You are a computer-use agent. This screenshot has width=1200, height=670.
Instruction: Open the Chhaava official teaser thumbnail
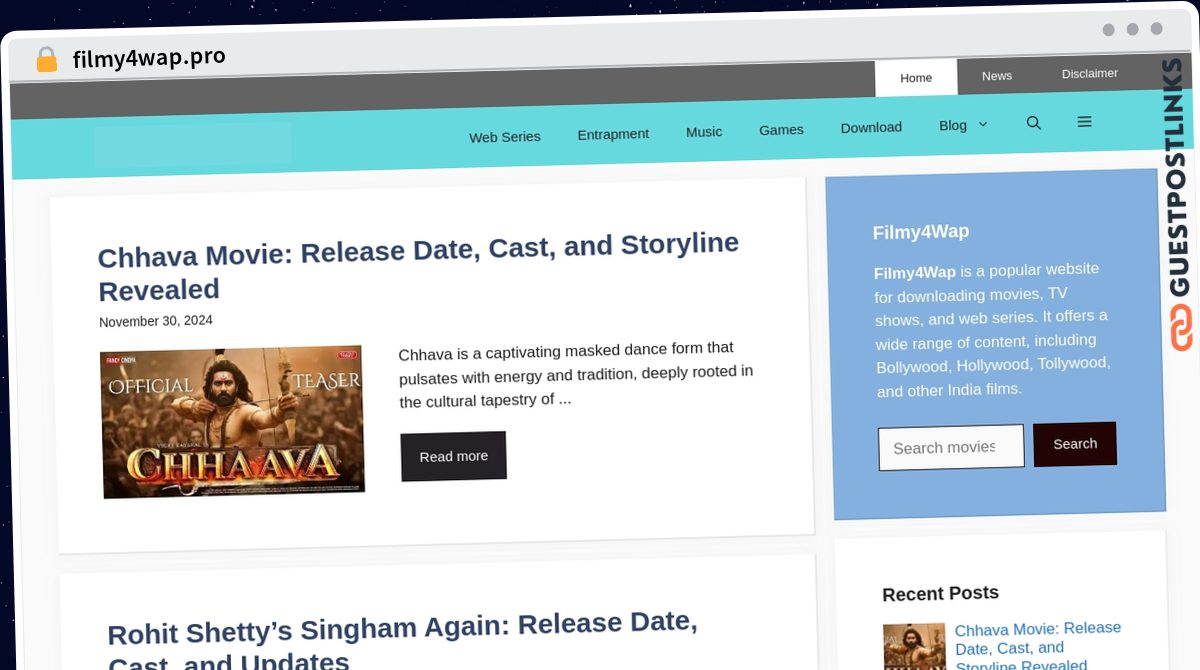(233, 422)
